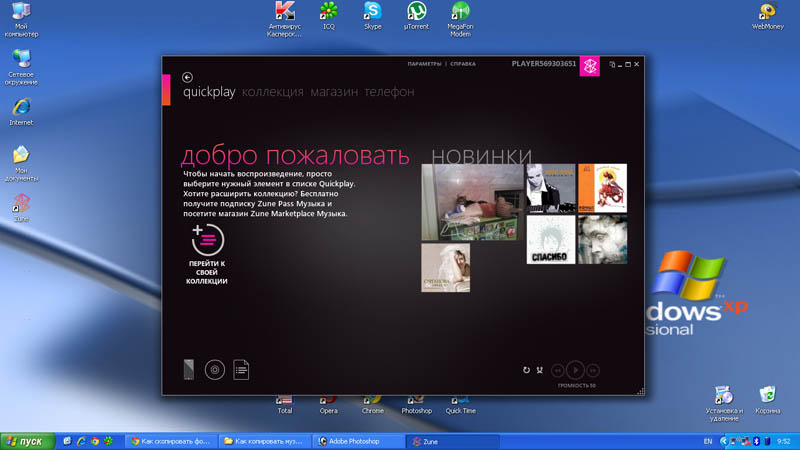Image resolution: width=800 pixels, height=450 pixels.
Task: Launch ICQ from quick launch bar
Action: point(108,441)
